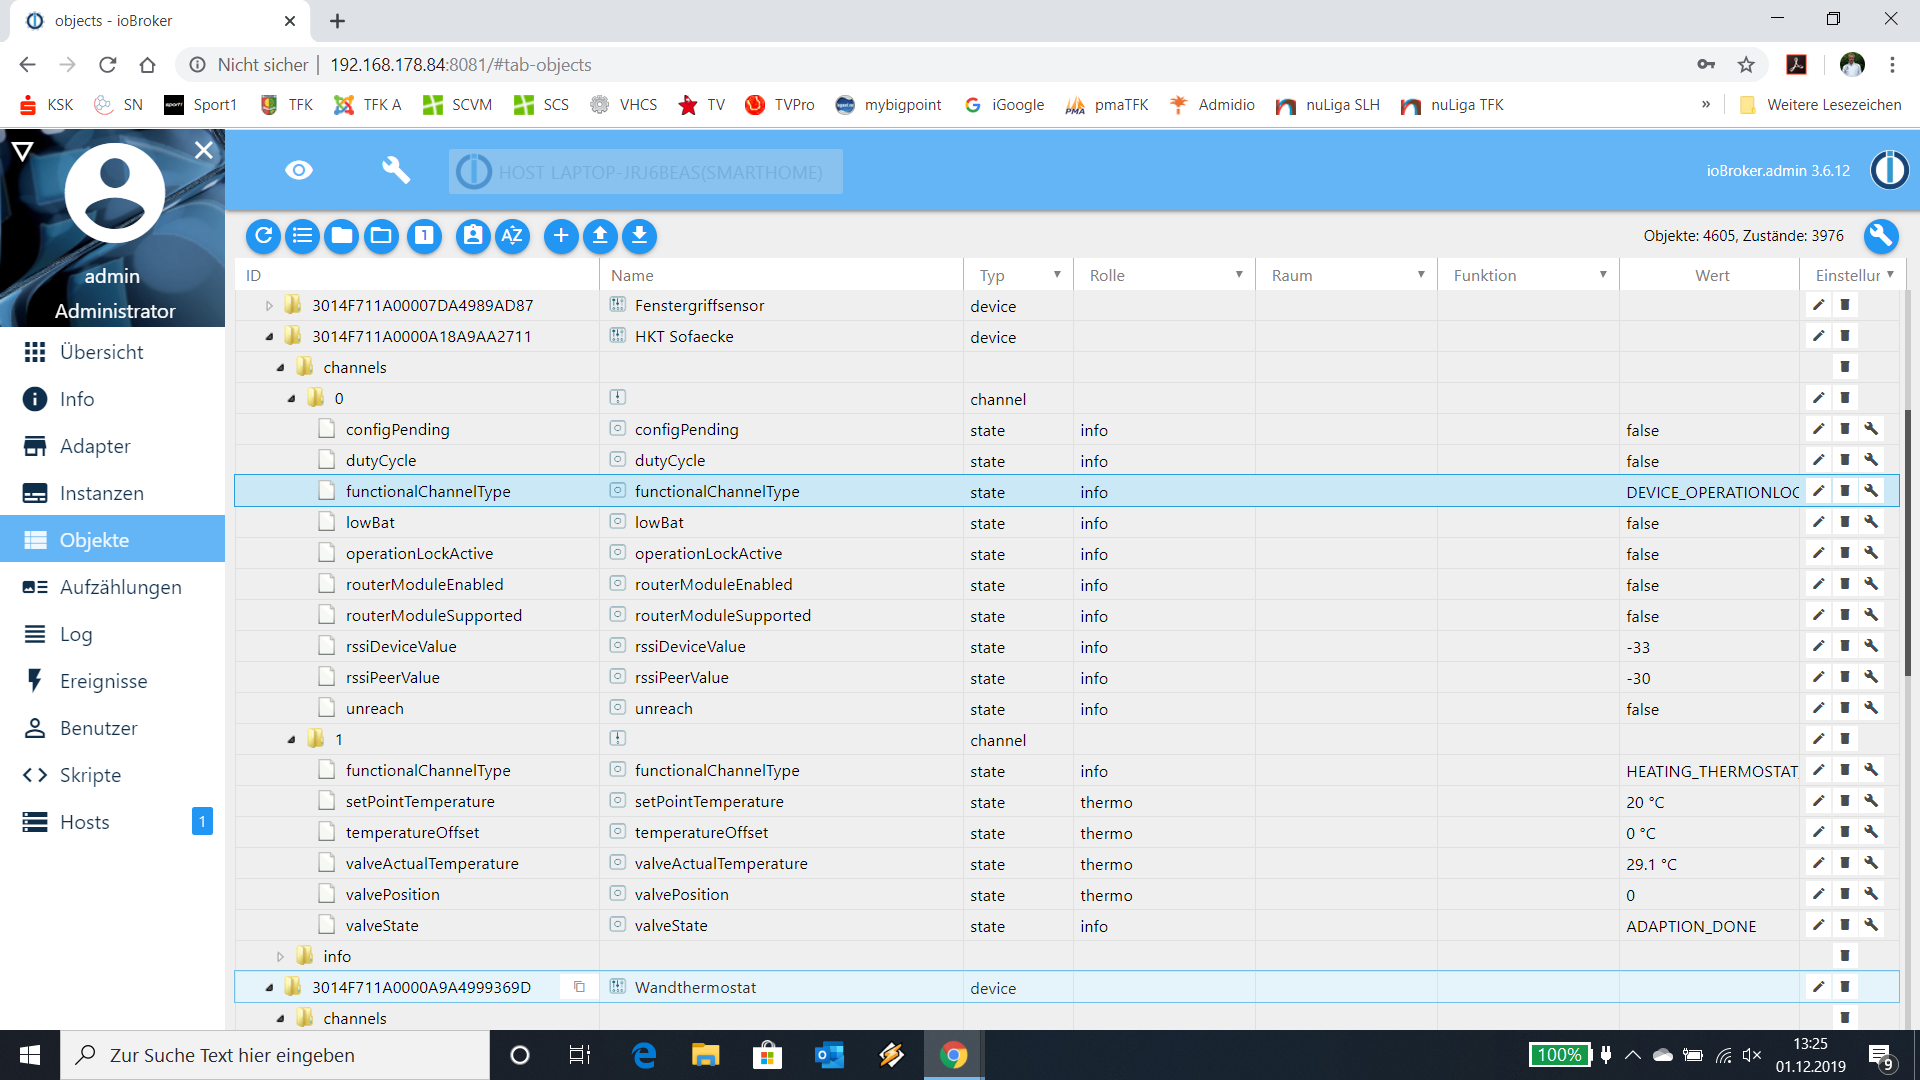Open Aufzählungen section
The width and height of the screenshot is (1920, 1080).
[112, 587]
